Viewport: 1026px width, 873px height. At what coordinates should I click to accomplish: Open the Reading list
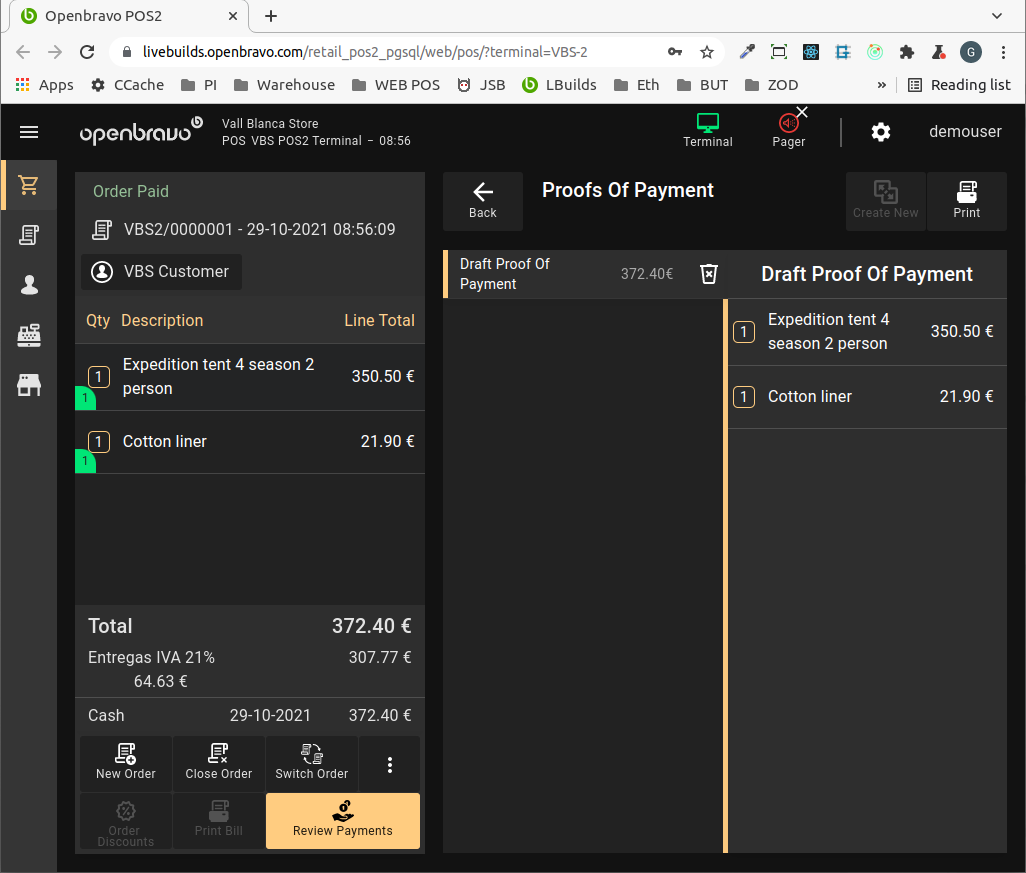tap(959, 85)
